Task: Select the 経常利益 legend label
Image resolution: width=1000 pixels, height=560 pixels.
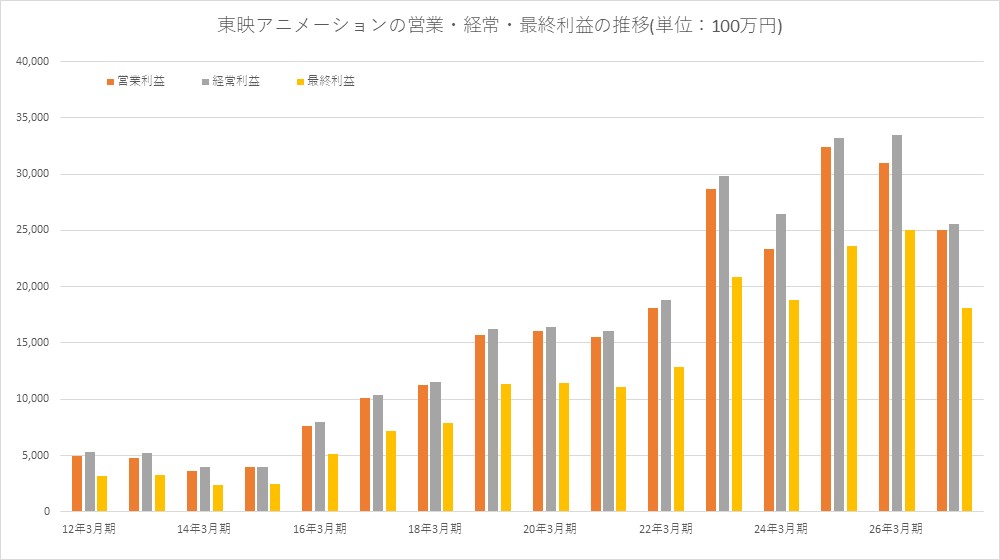Action: tap(236, 81)
